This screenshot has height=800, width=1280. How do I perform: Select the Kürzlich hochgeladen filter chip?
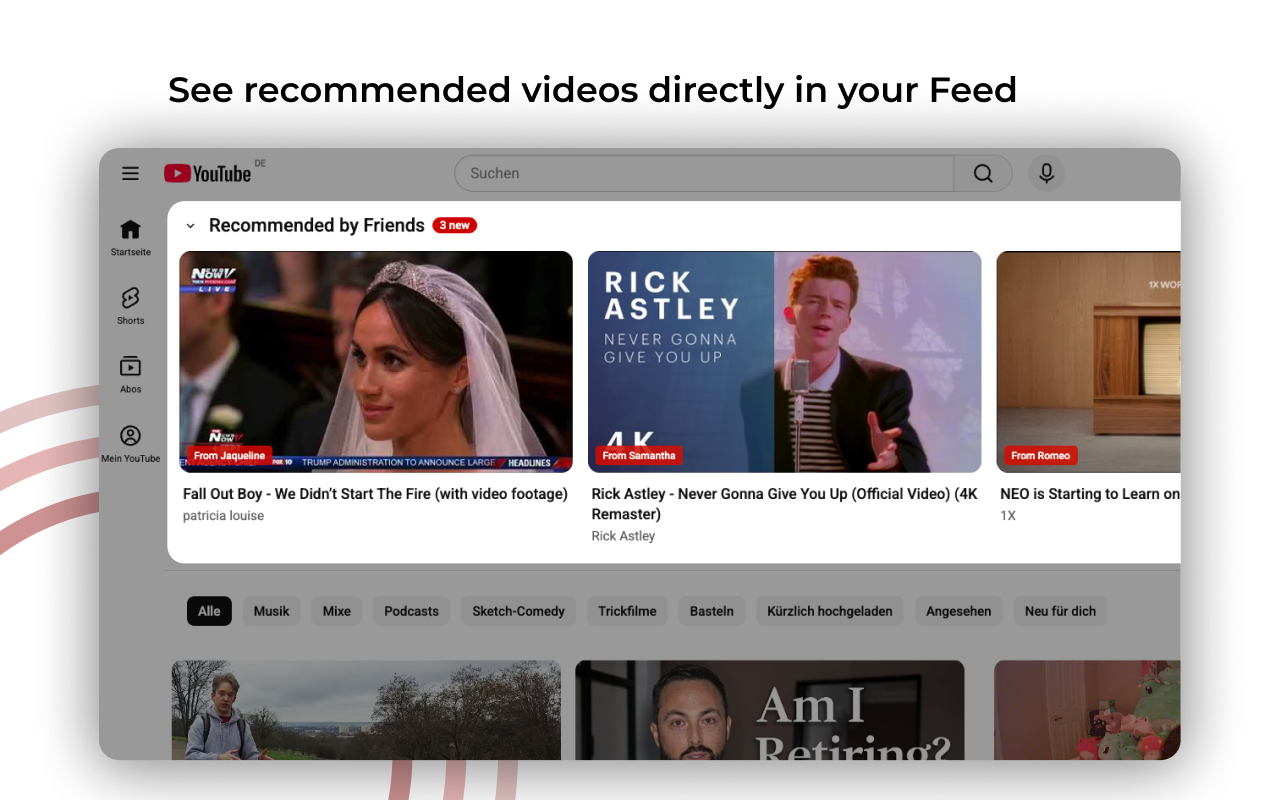coord(830,611)
